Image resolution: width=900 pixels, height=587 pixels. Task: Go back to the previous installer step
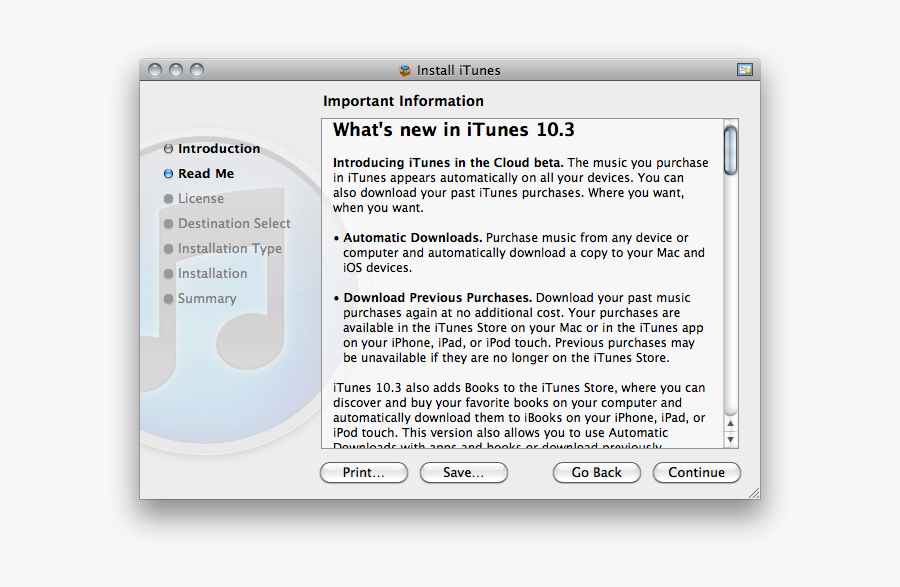point(596,473)
